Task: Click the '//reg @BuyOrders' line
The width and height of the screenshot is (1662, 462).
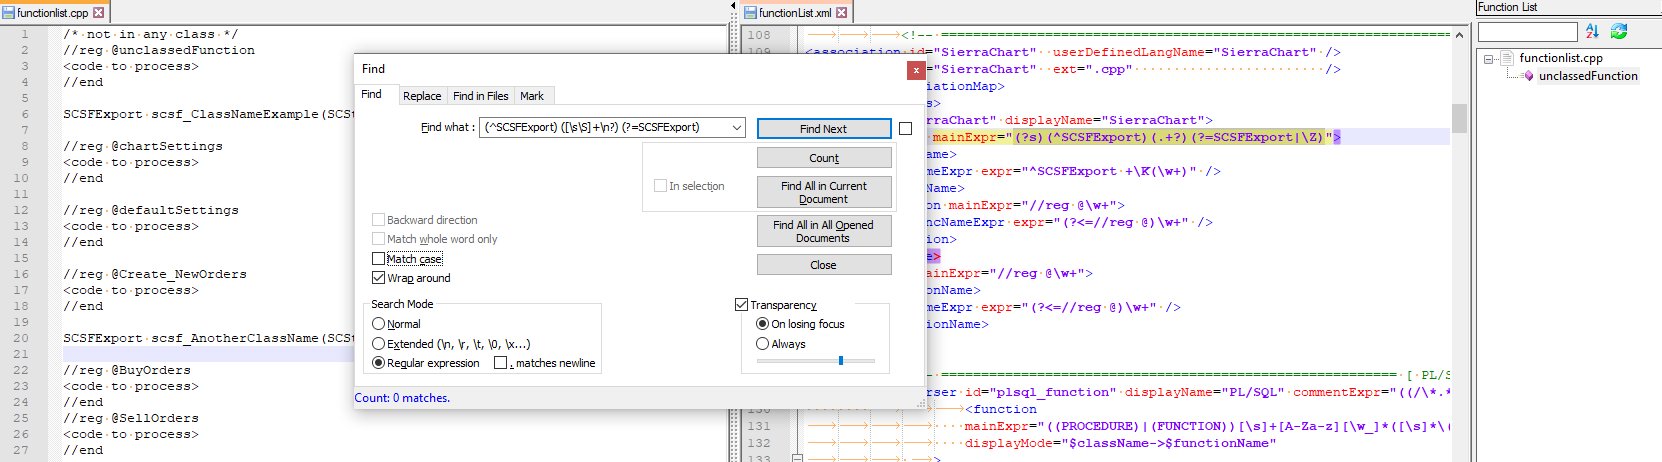Action: [x=127, y=370]
